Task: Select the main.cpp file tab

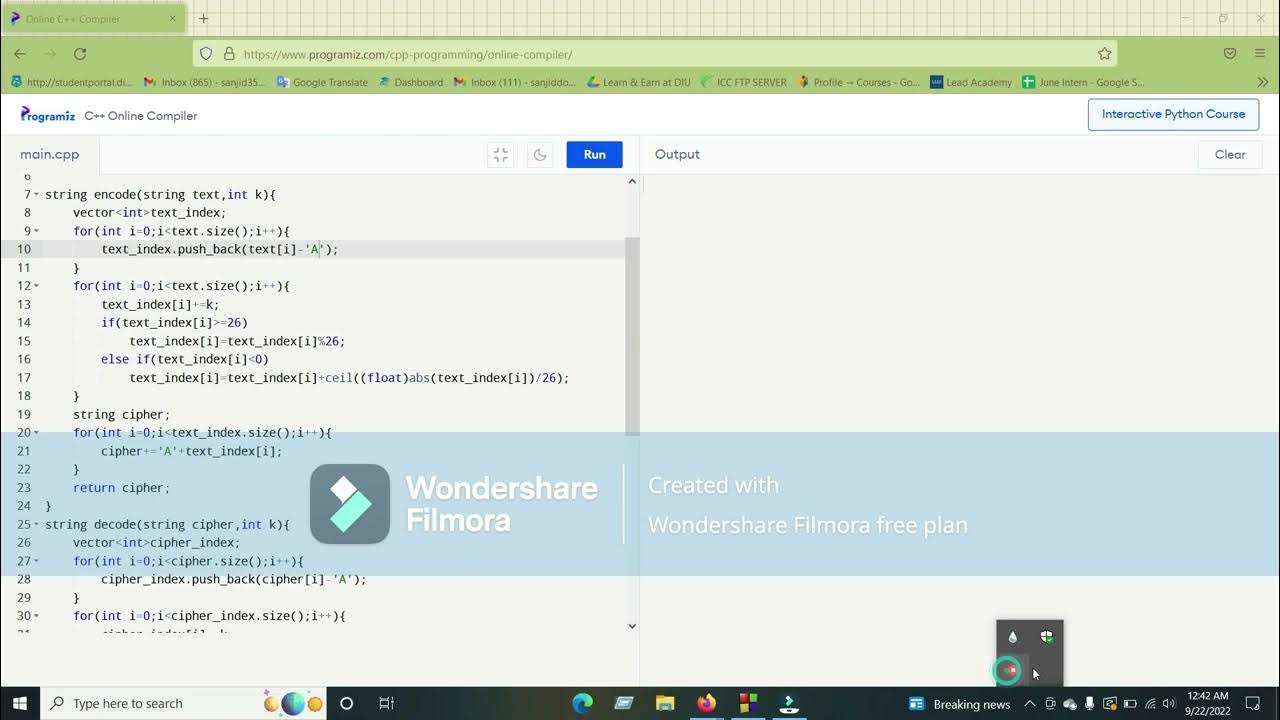Action: coord(50,154)
